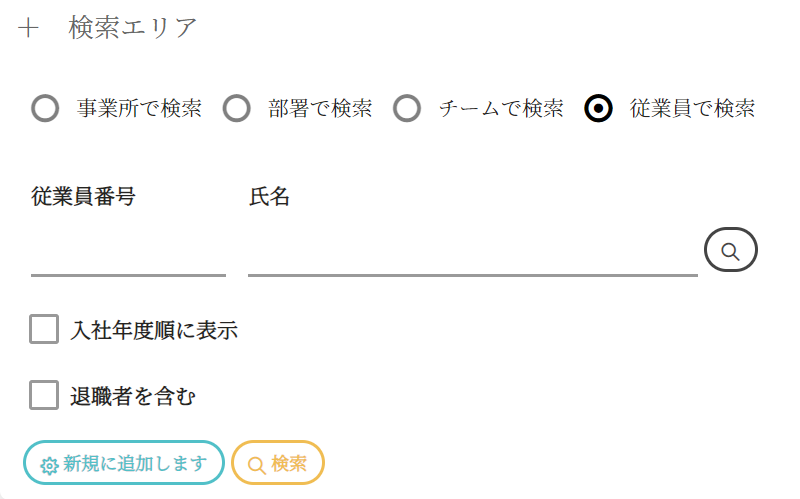Select the 従業員で検索 radio button

[598, 109]
